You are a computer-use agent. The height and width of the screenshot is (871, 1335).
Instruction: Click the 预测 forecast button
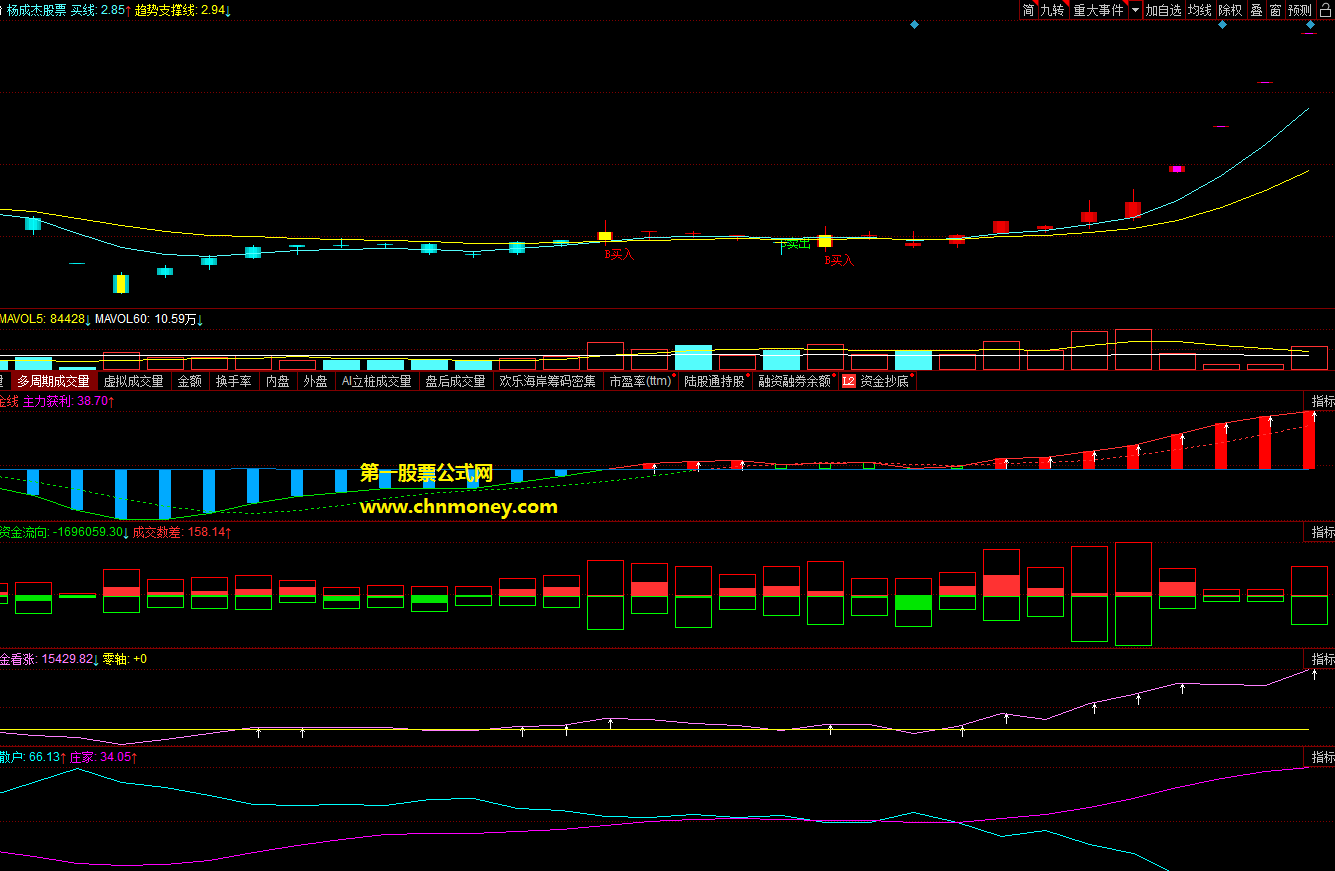(1299, 10)
